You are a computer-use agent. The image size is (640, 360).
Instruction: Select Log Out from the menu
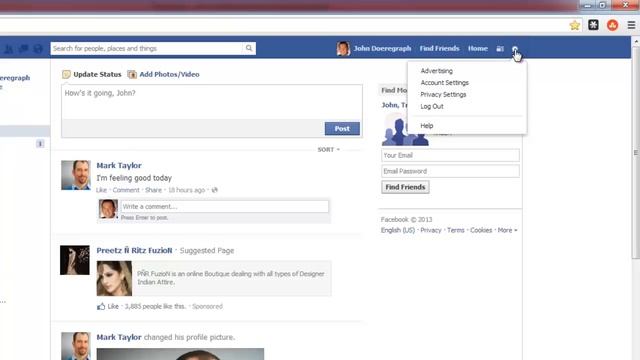[432, 106]
